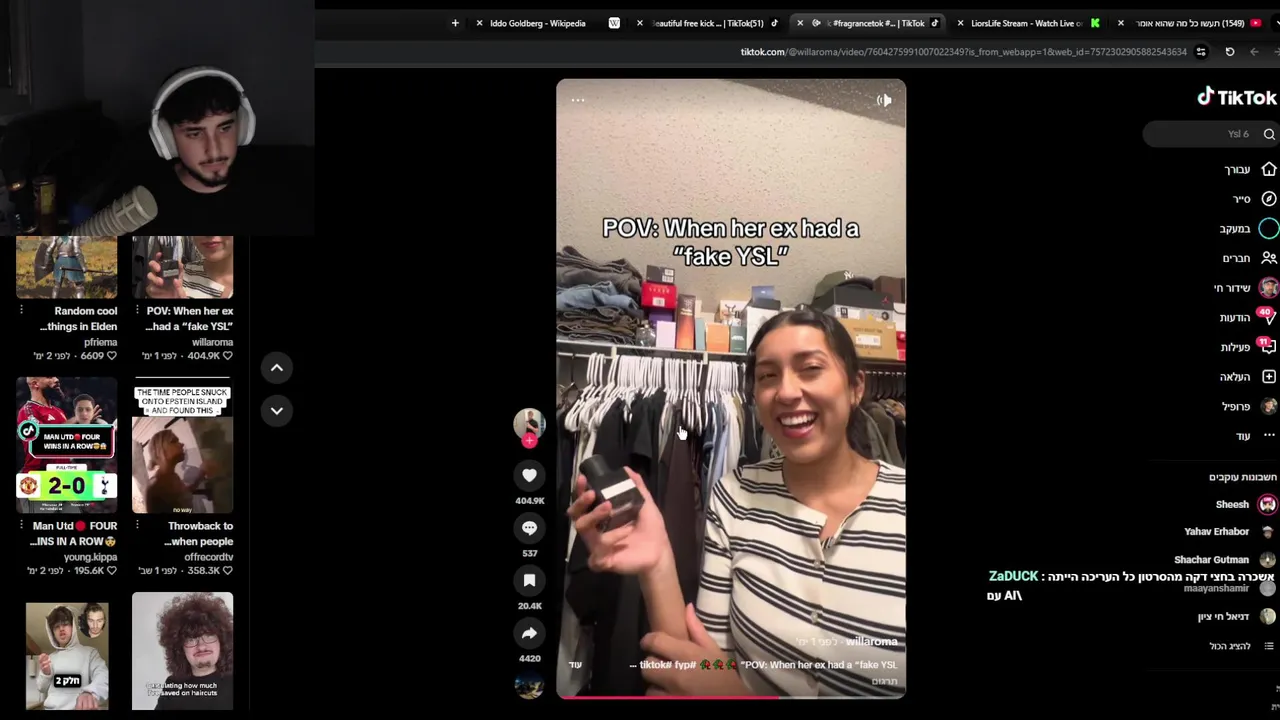1280x720 pixels.
Task: Open options dots for the 'Random cool things' video
Action: coord(21,310)
